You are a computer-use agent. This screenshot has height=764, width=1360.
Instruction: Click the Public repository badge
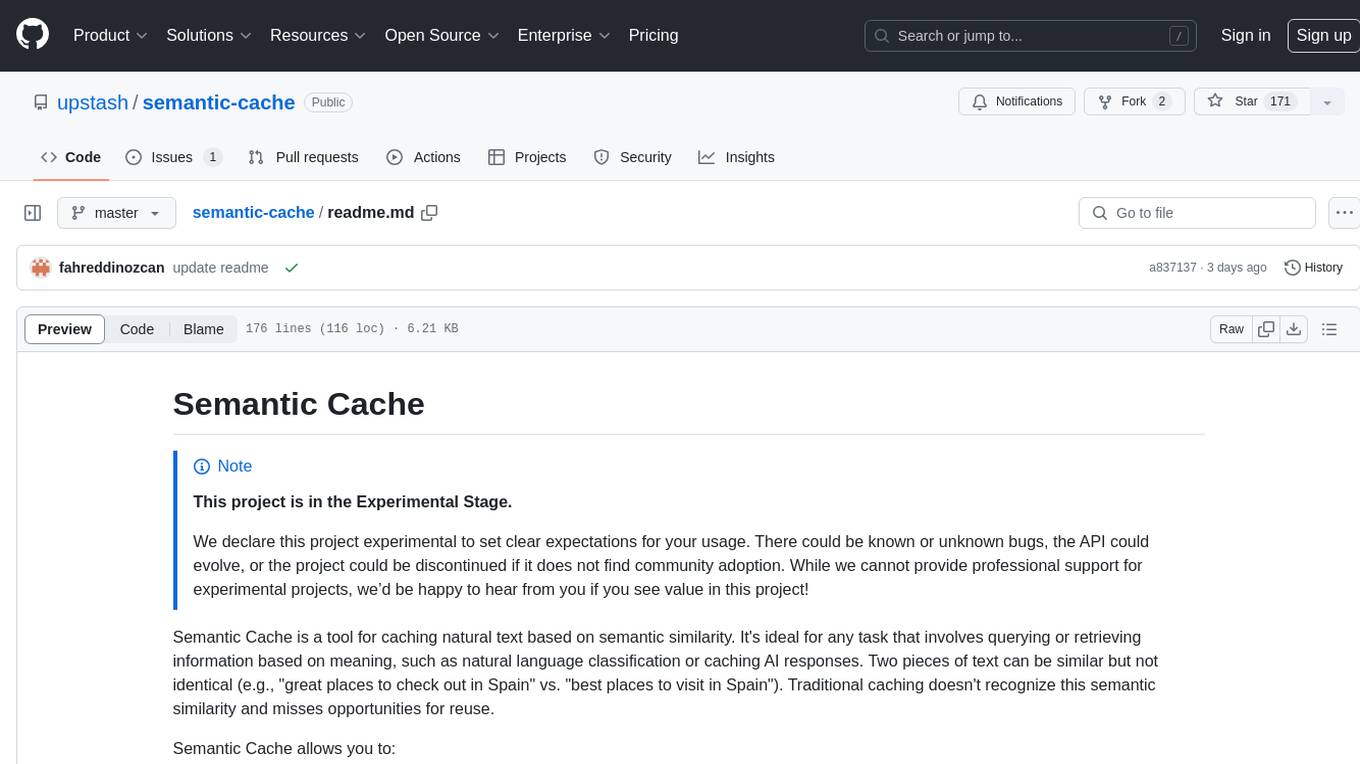coord(328,102)
